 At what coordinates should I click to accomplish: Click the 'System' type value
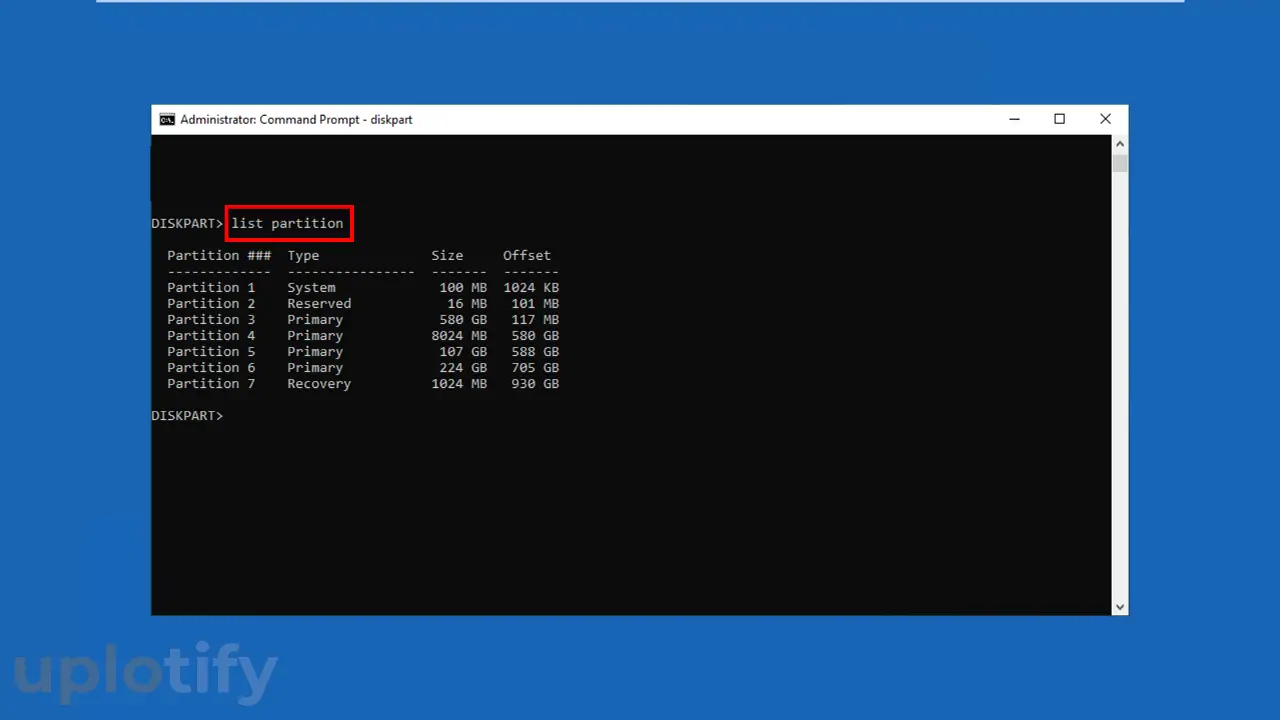click(x=311, y=287)
